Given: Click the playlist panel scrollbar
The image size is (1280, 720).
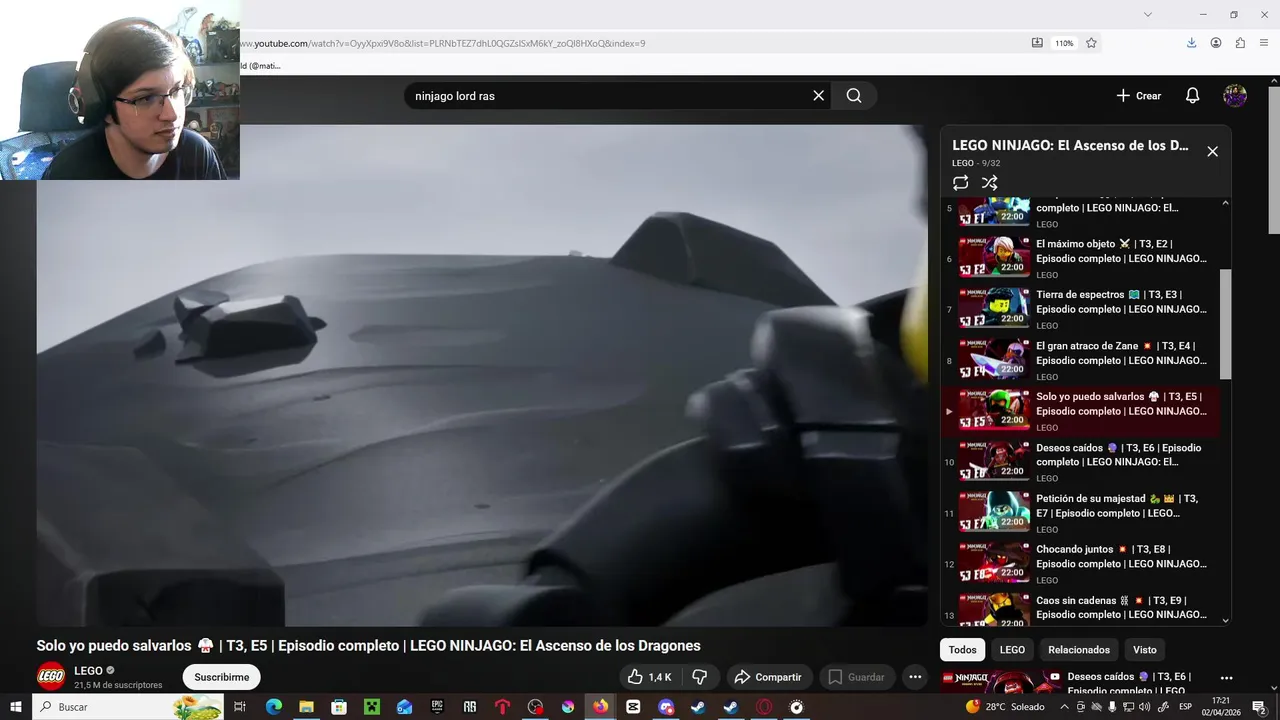Looking at the screenshot, I should [x=1226, y=324].
